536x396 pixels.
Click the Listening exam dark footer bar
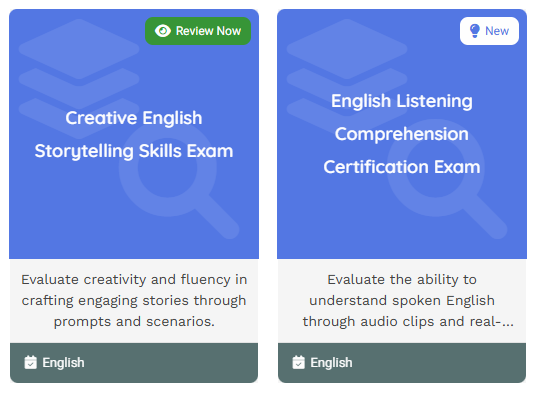402,363
